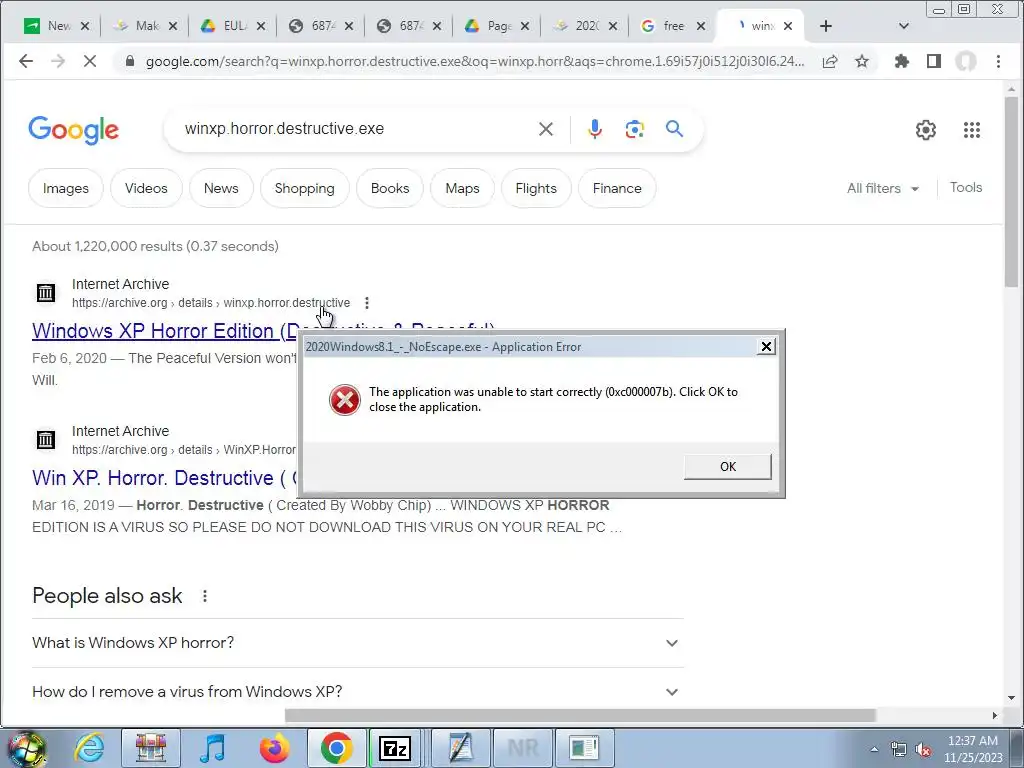Click OK in the Application Error dialog

click(728, 467)
